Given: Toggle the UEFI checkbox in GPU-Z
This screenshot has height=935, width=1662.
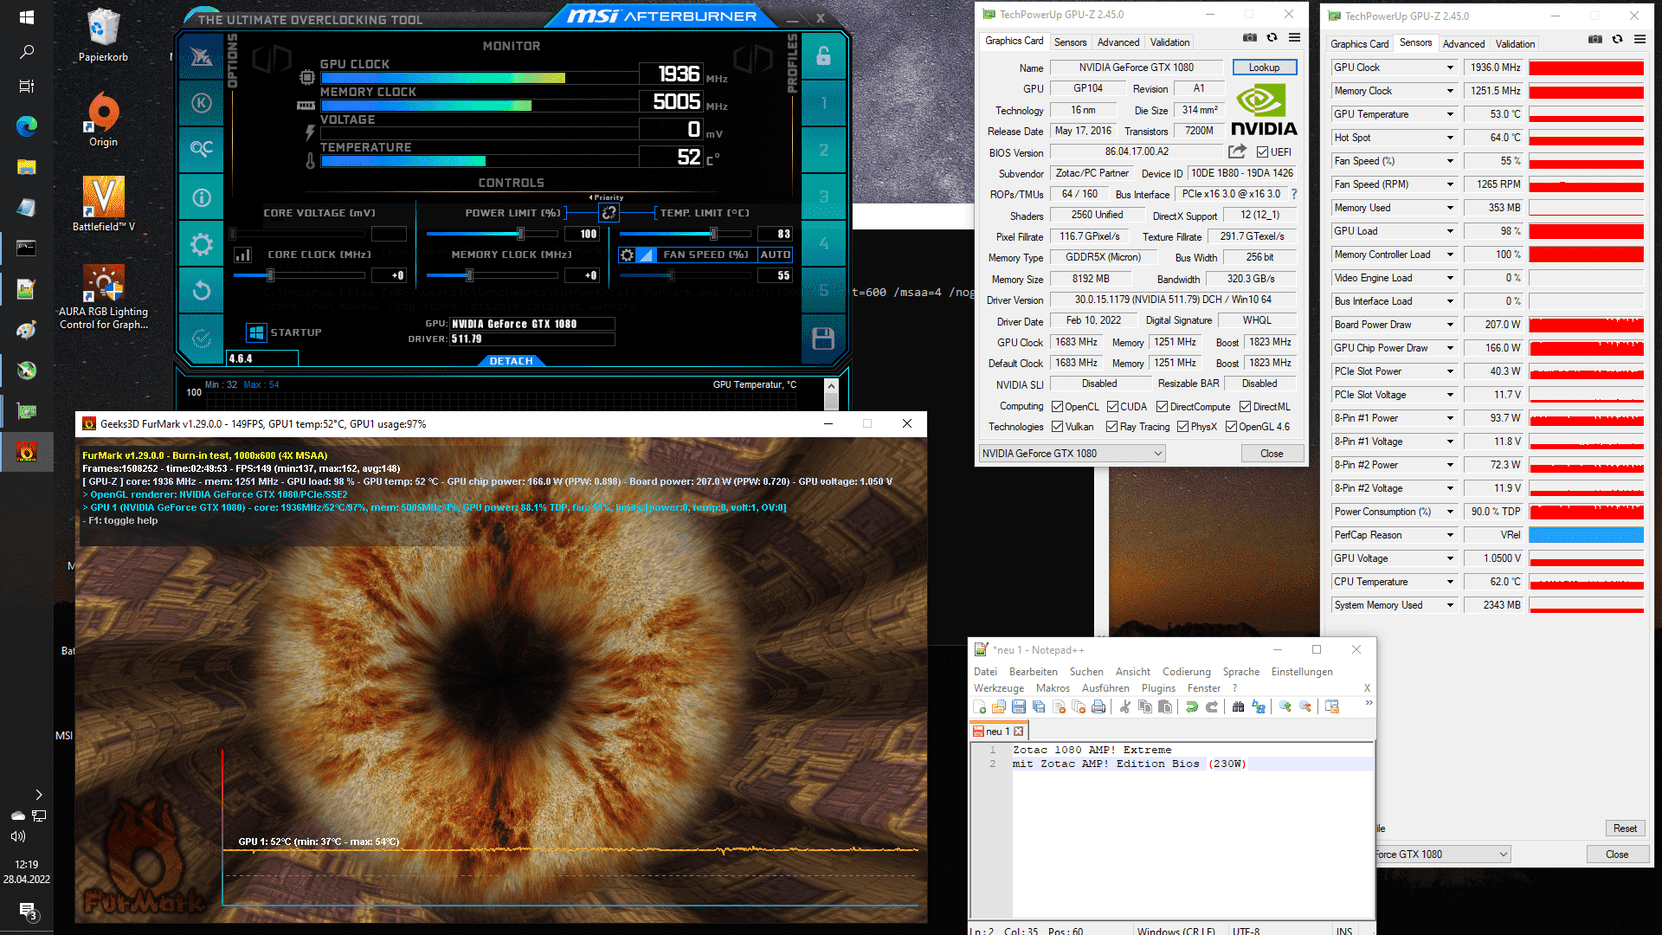Looking at the screenshot, I should click(x=1263, y=152).
